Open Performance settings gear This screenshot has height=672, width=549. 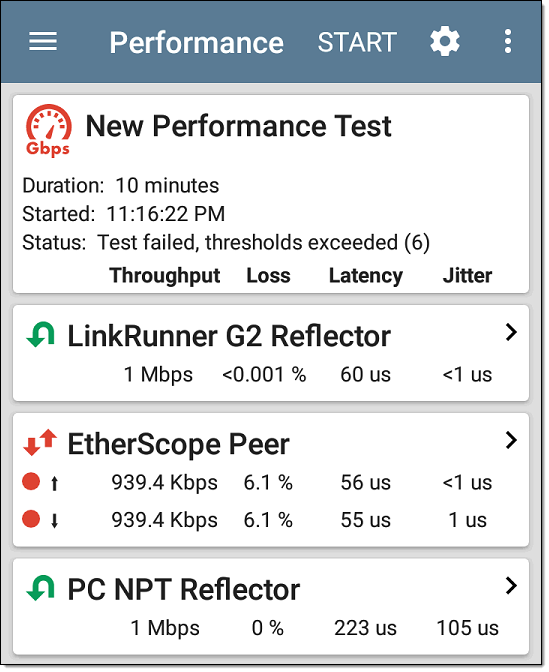click(x=445, y=42)
